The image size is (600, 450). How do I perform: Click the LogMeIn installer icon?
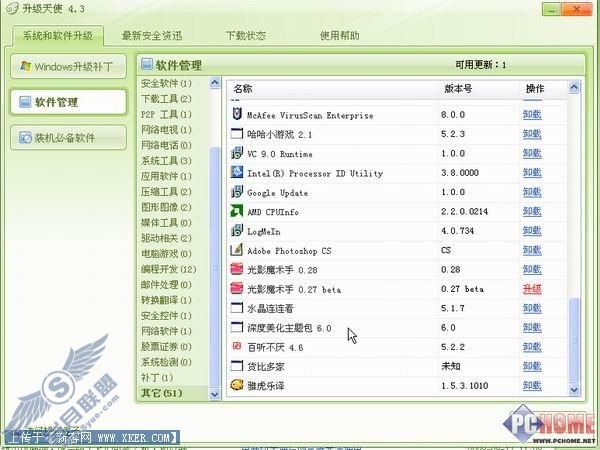pos(237,230)
